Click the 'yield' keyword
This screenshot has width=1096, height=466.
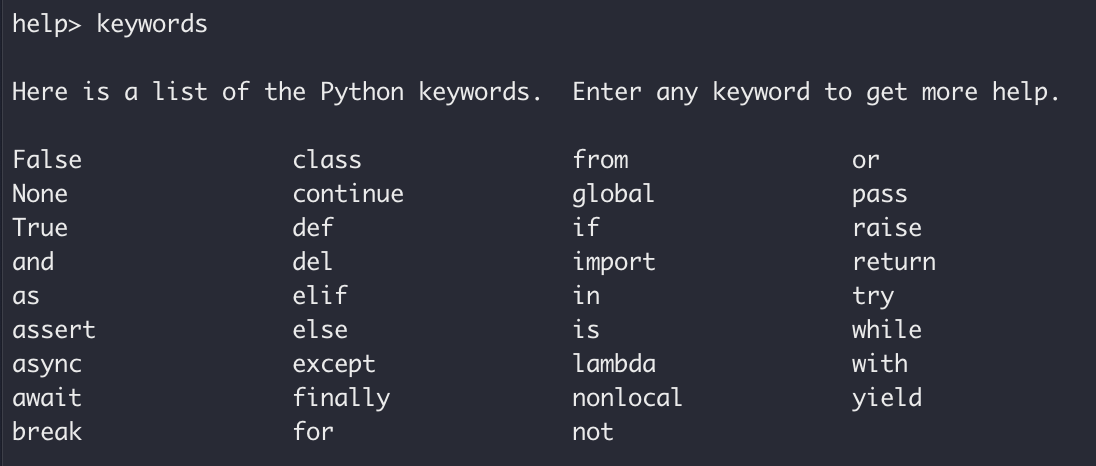tap(887, 398)
